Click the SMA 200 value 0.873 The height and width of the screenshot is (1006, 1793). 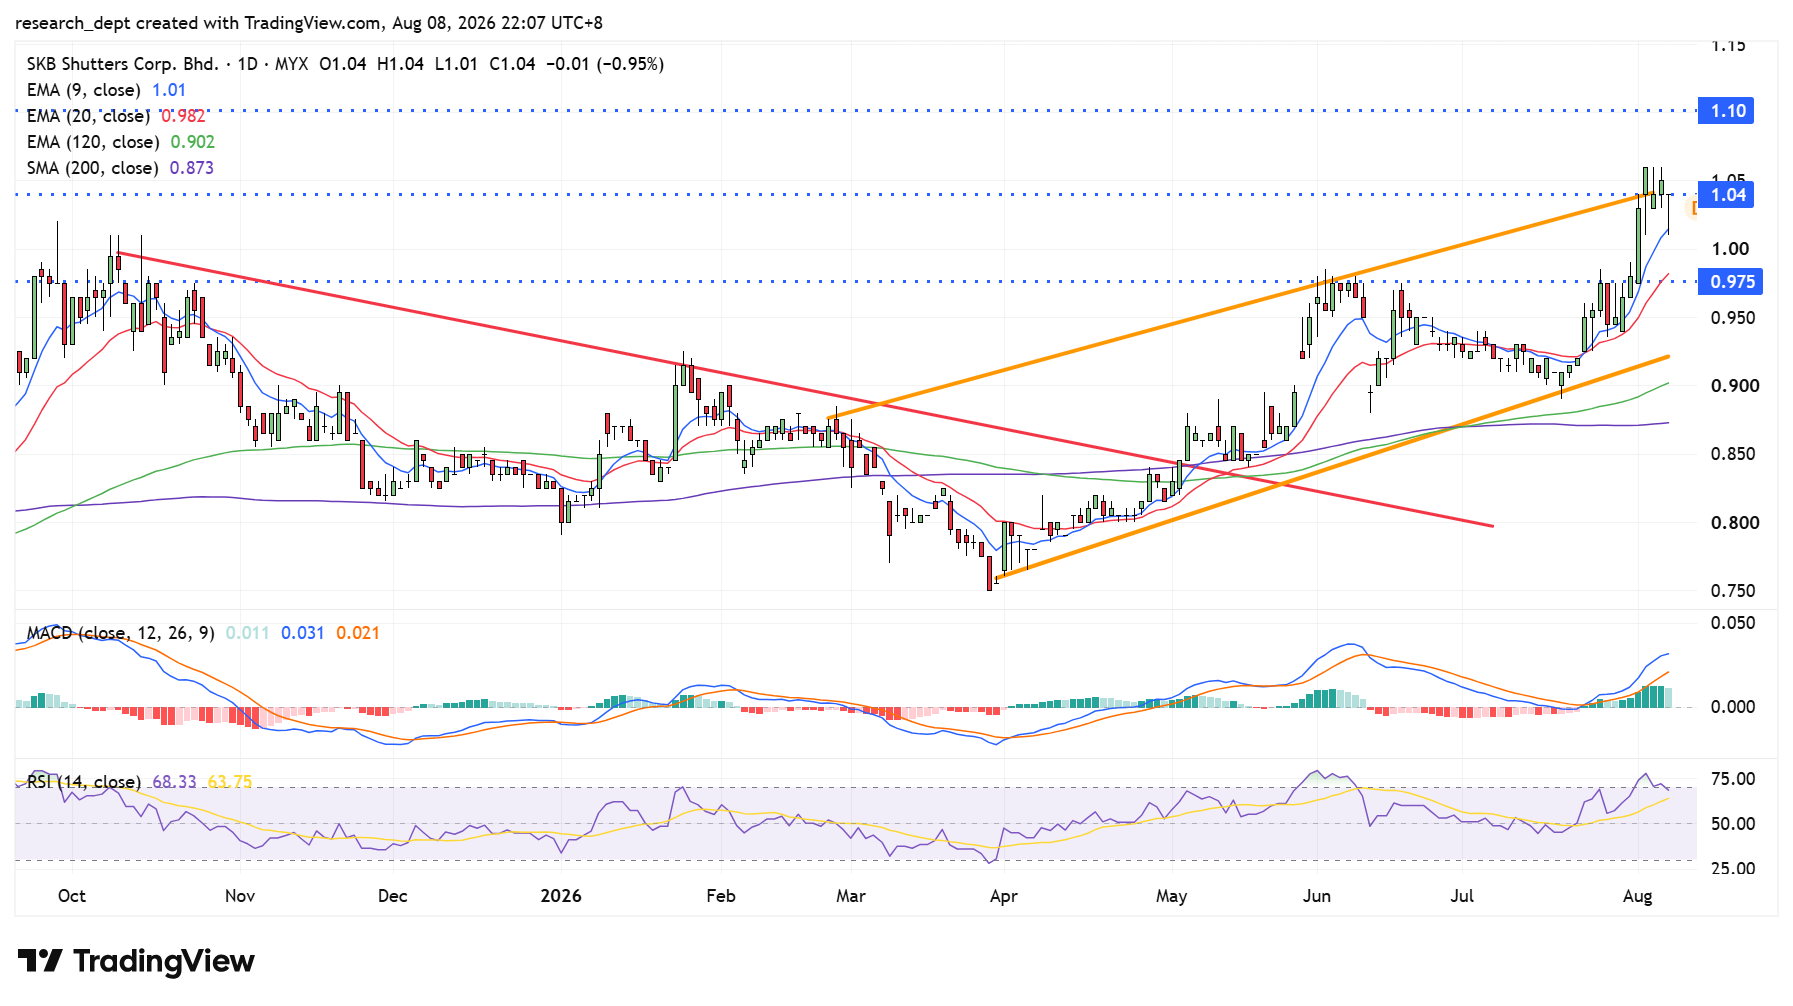192,168
